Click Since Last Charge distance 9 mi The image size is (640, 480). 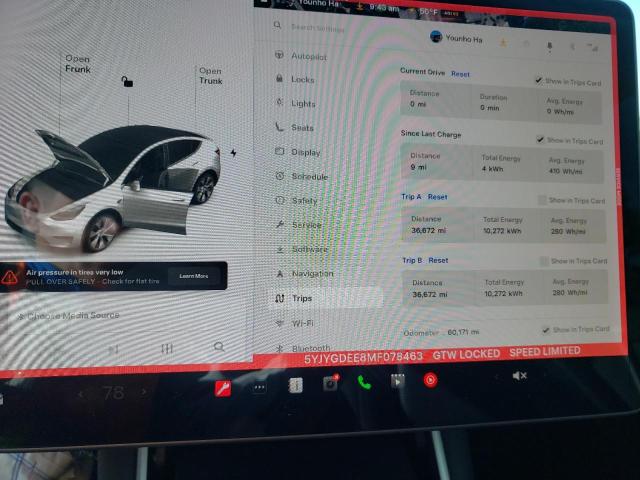pyautogui.click(x=418, y=167)
